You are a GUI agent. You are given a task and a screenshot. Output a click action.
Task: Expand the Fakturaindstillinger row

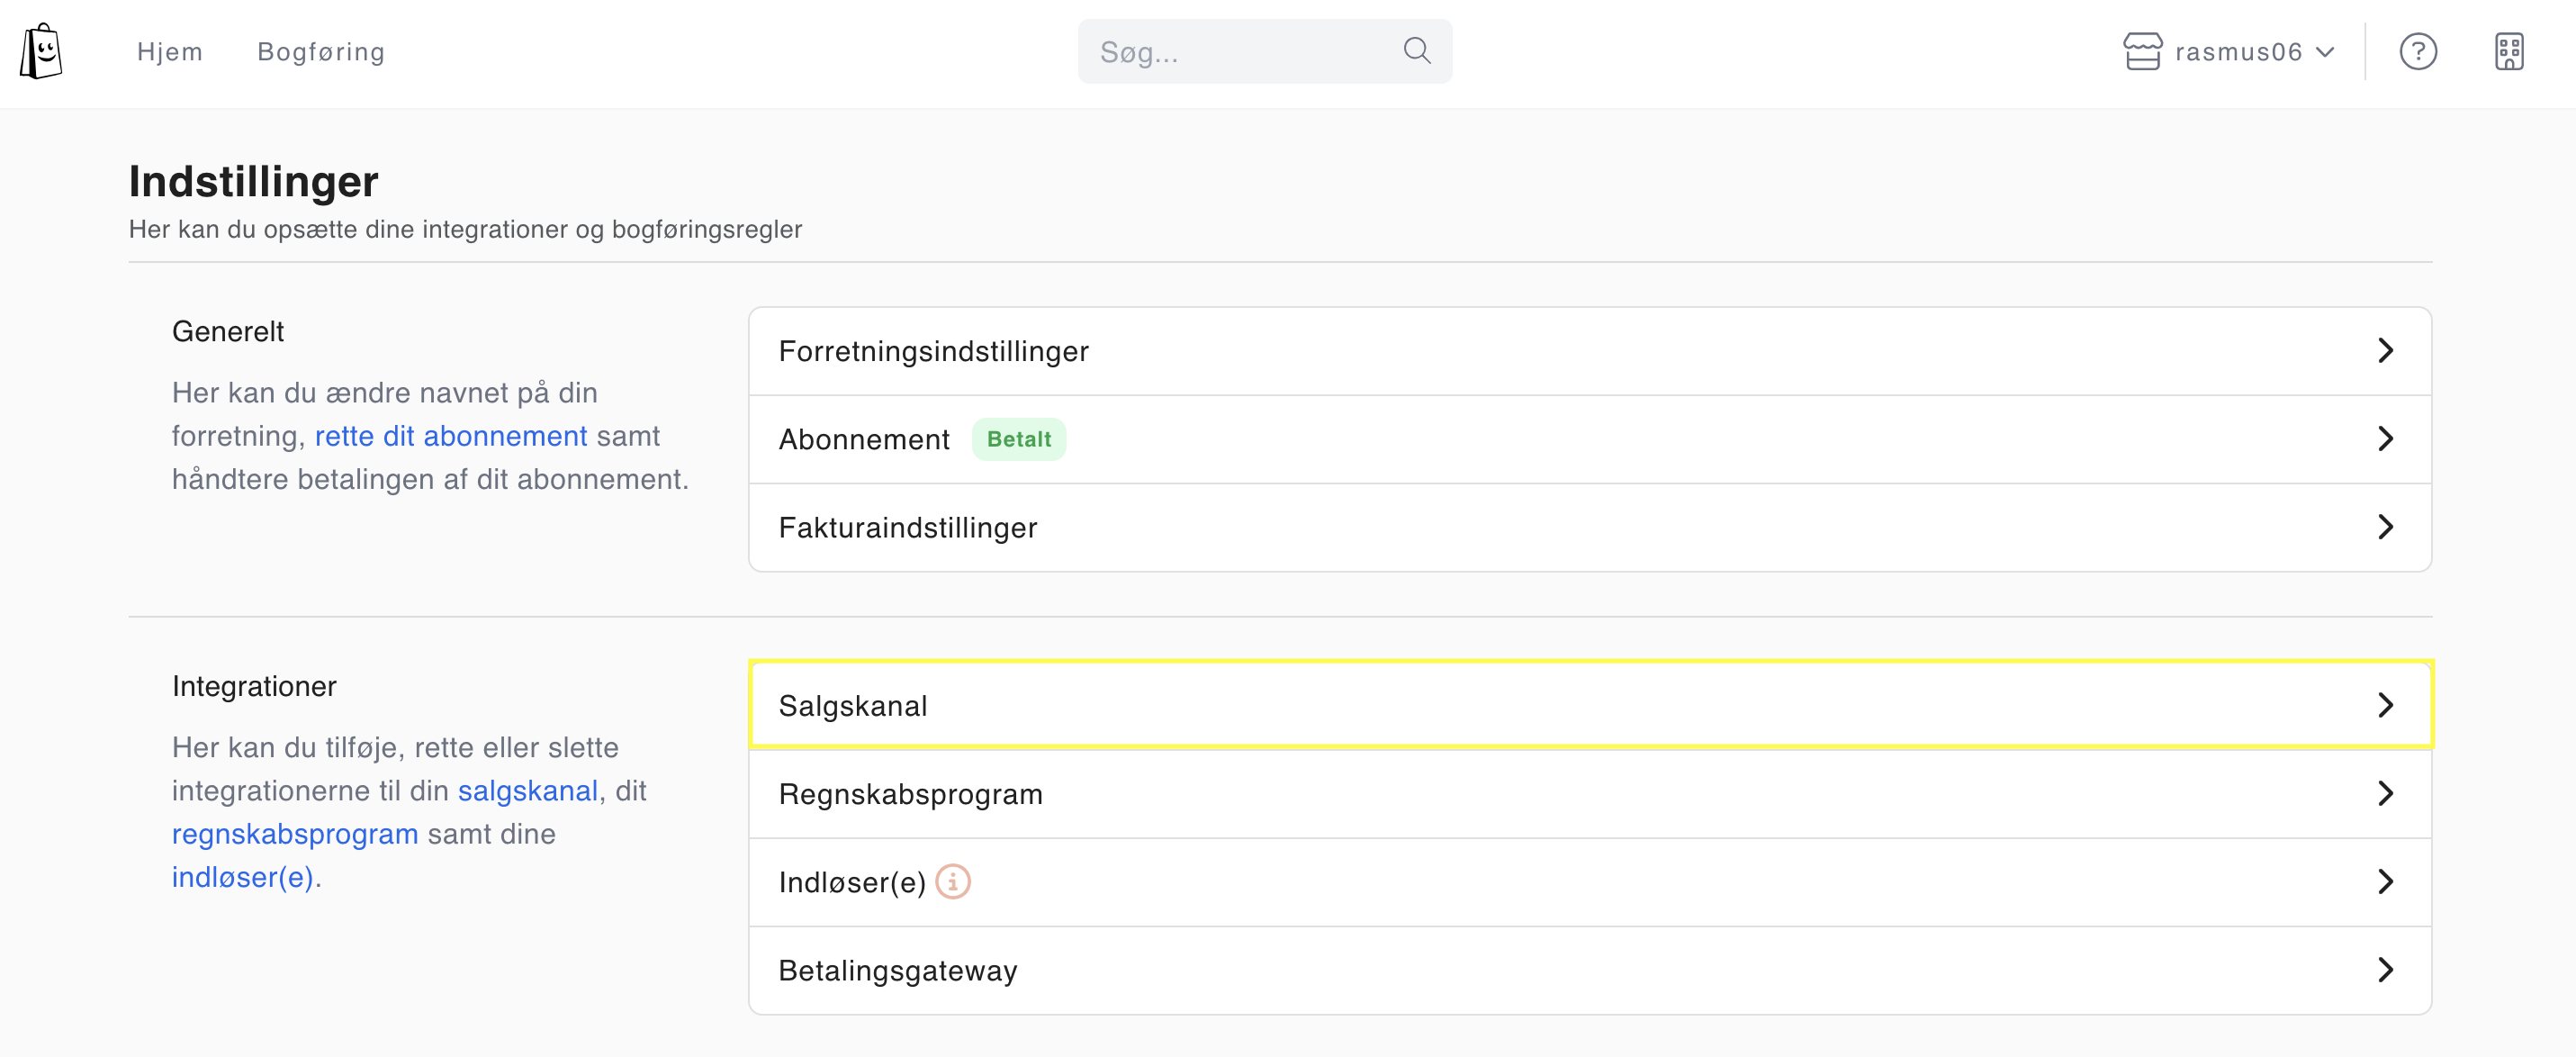1589,527
